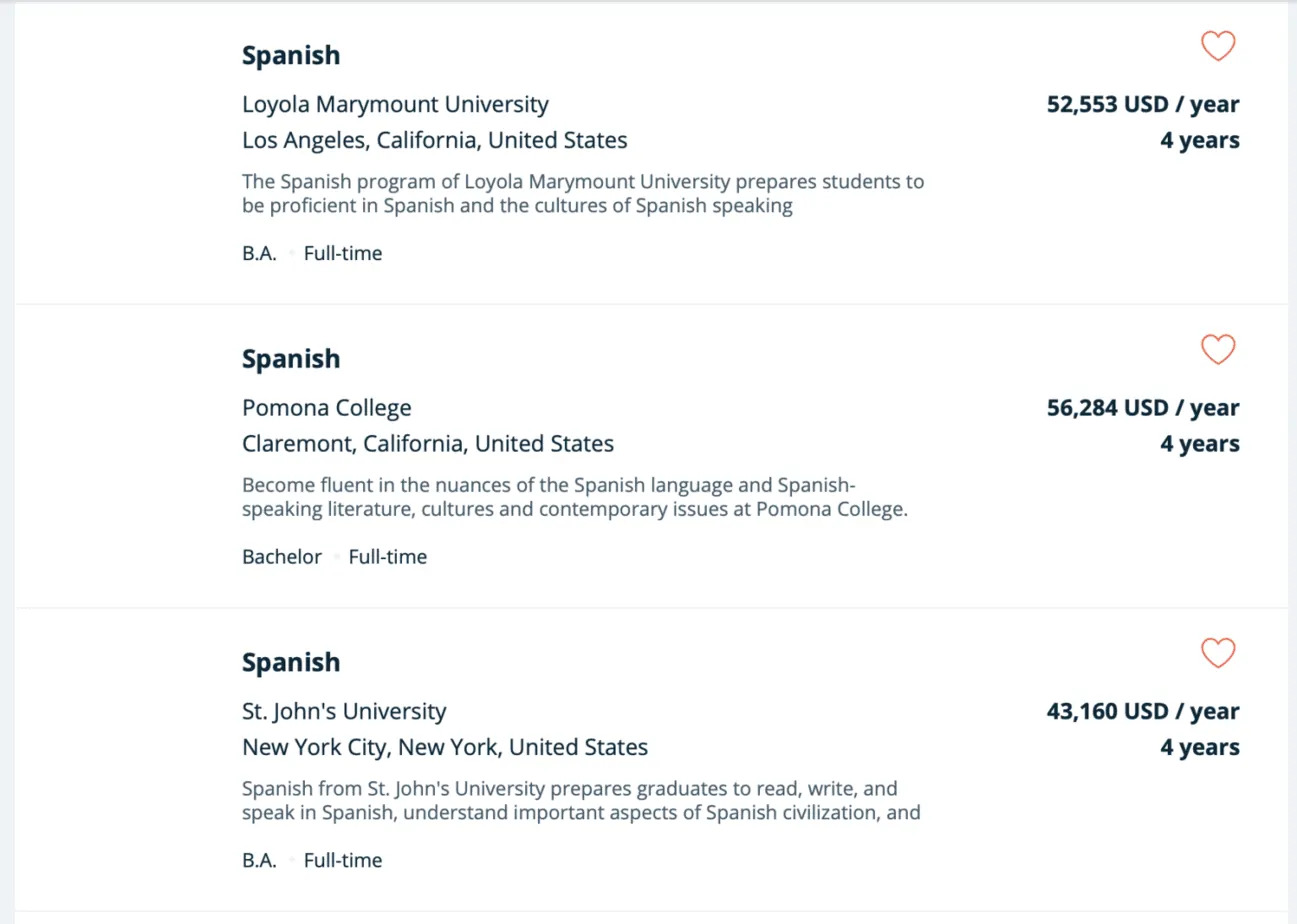Open Spanish title of Pomona College listing
This screenshot has width=1297, height=924.
coord(291,358)
